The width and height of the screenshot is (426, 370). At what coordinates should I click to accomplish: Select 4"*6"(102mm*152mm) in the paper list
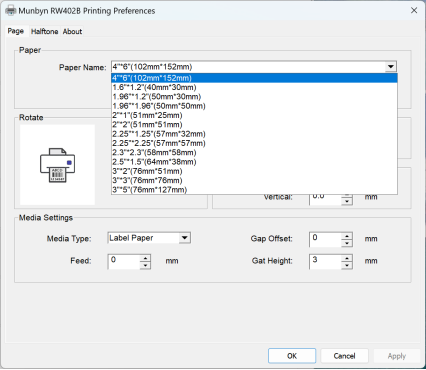pyautogui.click(x=254, y=78)
